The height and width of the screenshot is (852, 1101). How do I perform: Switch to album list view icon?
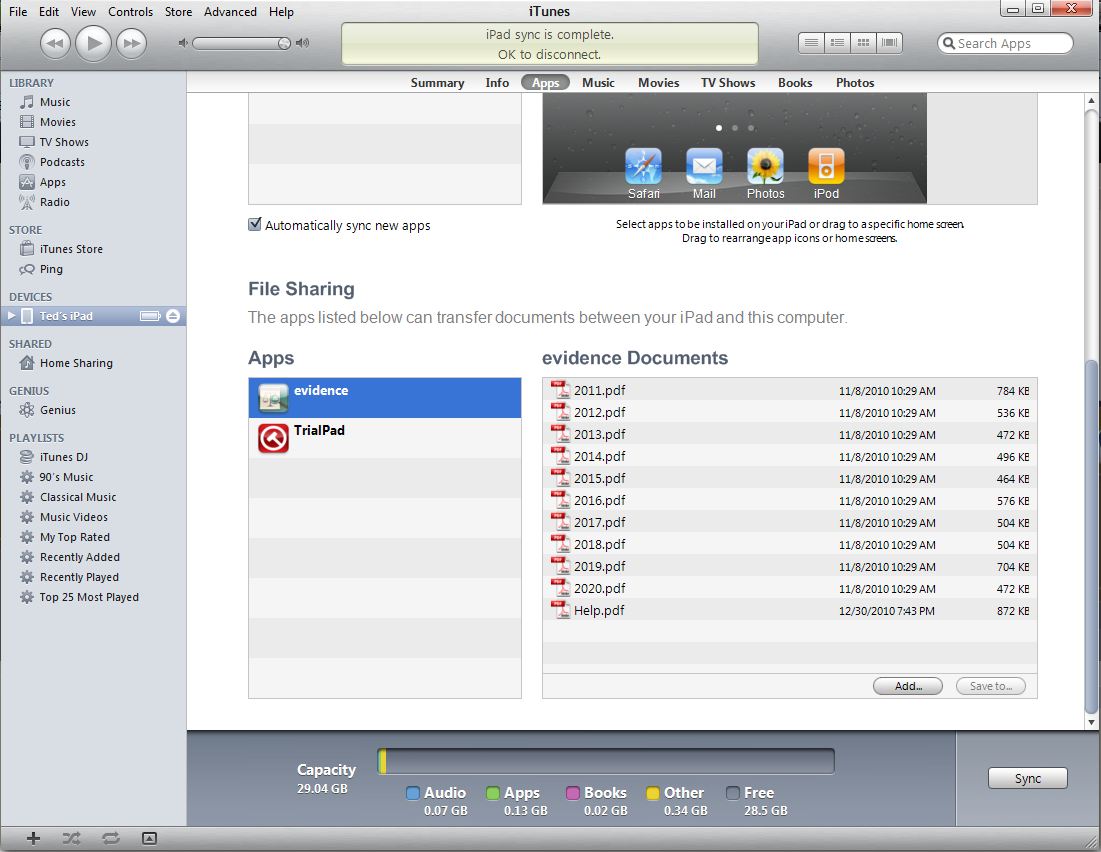(837, 43)
